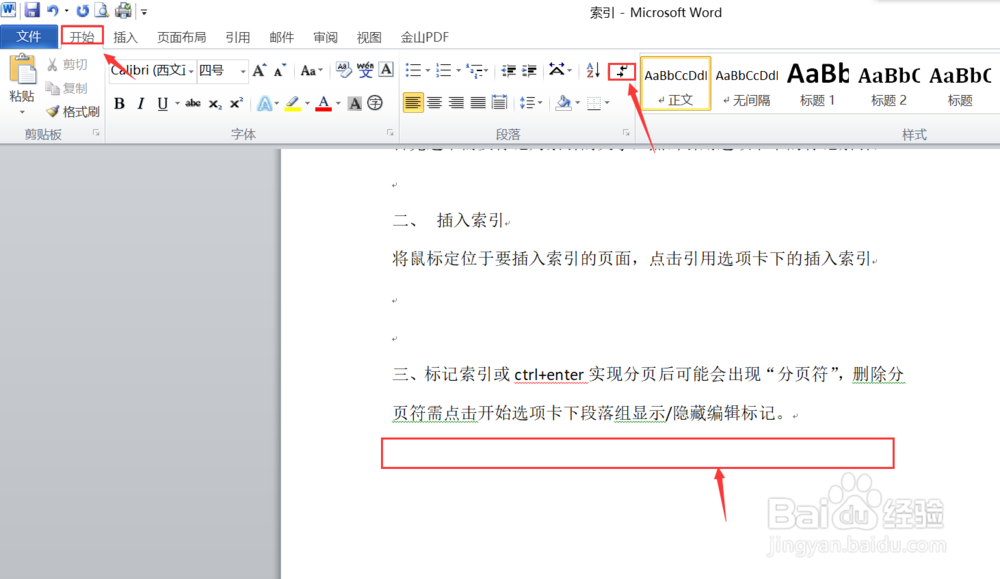The image size is (1000, 579).
Task: Open the highlight color picker arrow
Action: click(307, 103)
